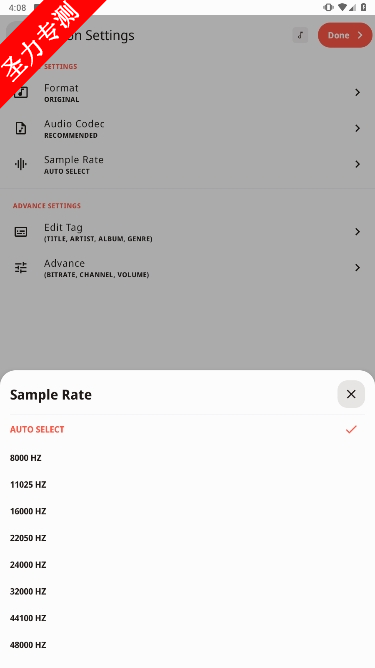Tap the checkmark next to Auto Select
Viewport: 375px width, 668px height.
pos(351,429)
